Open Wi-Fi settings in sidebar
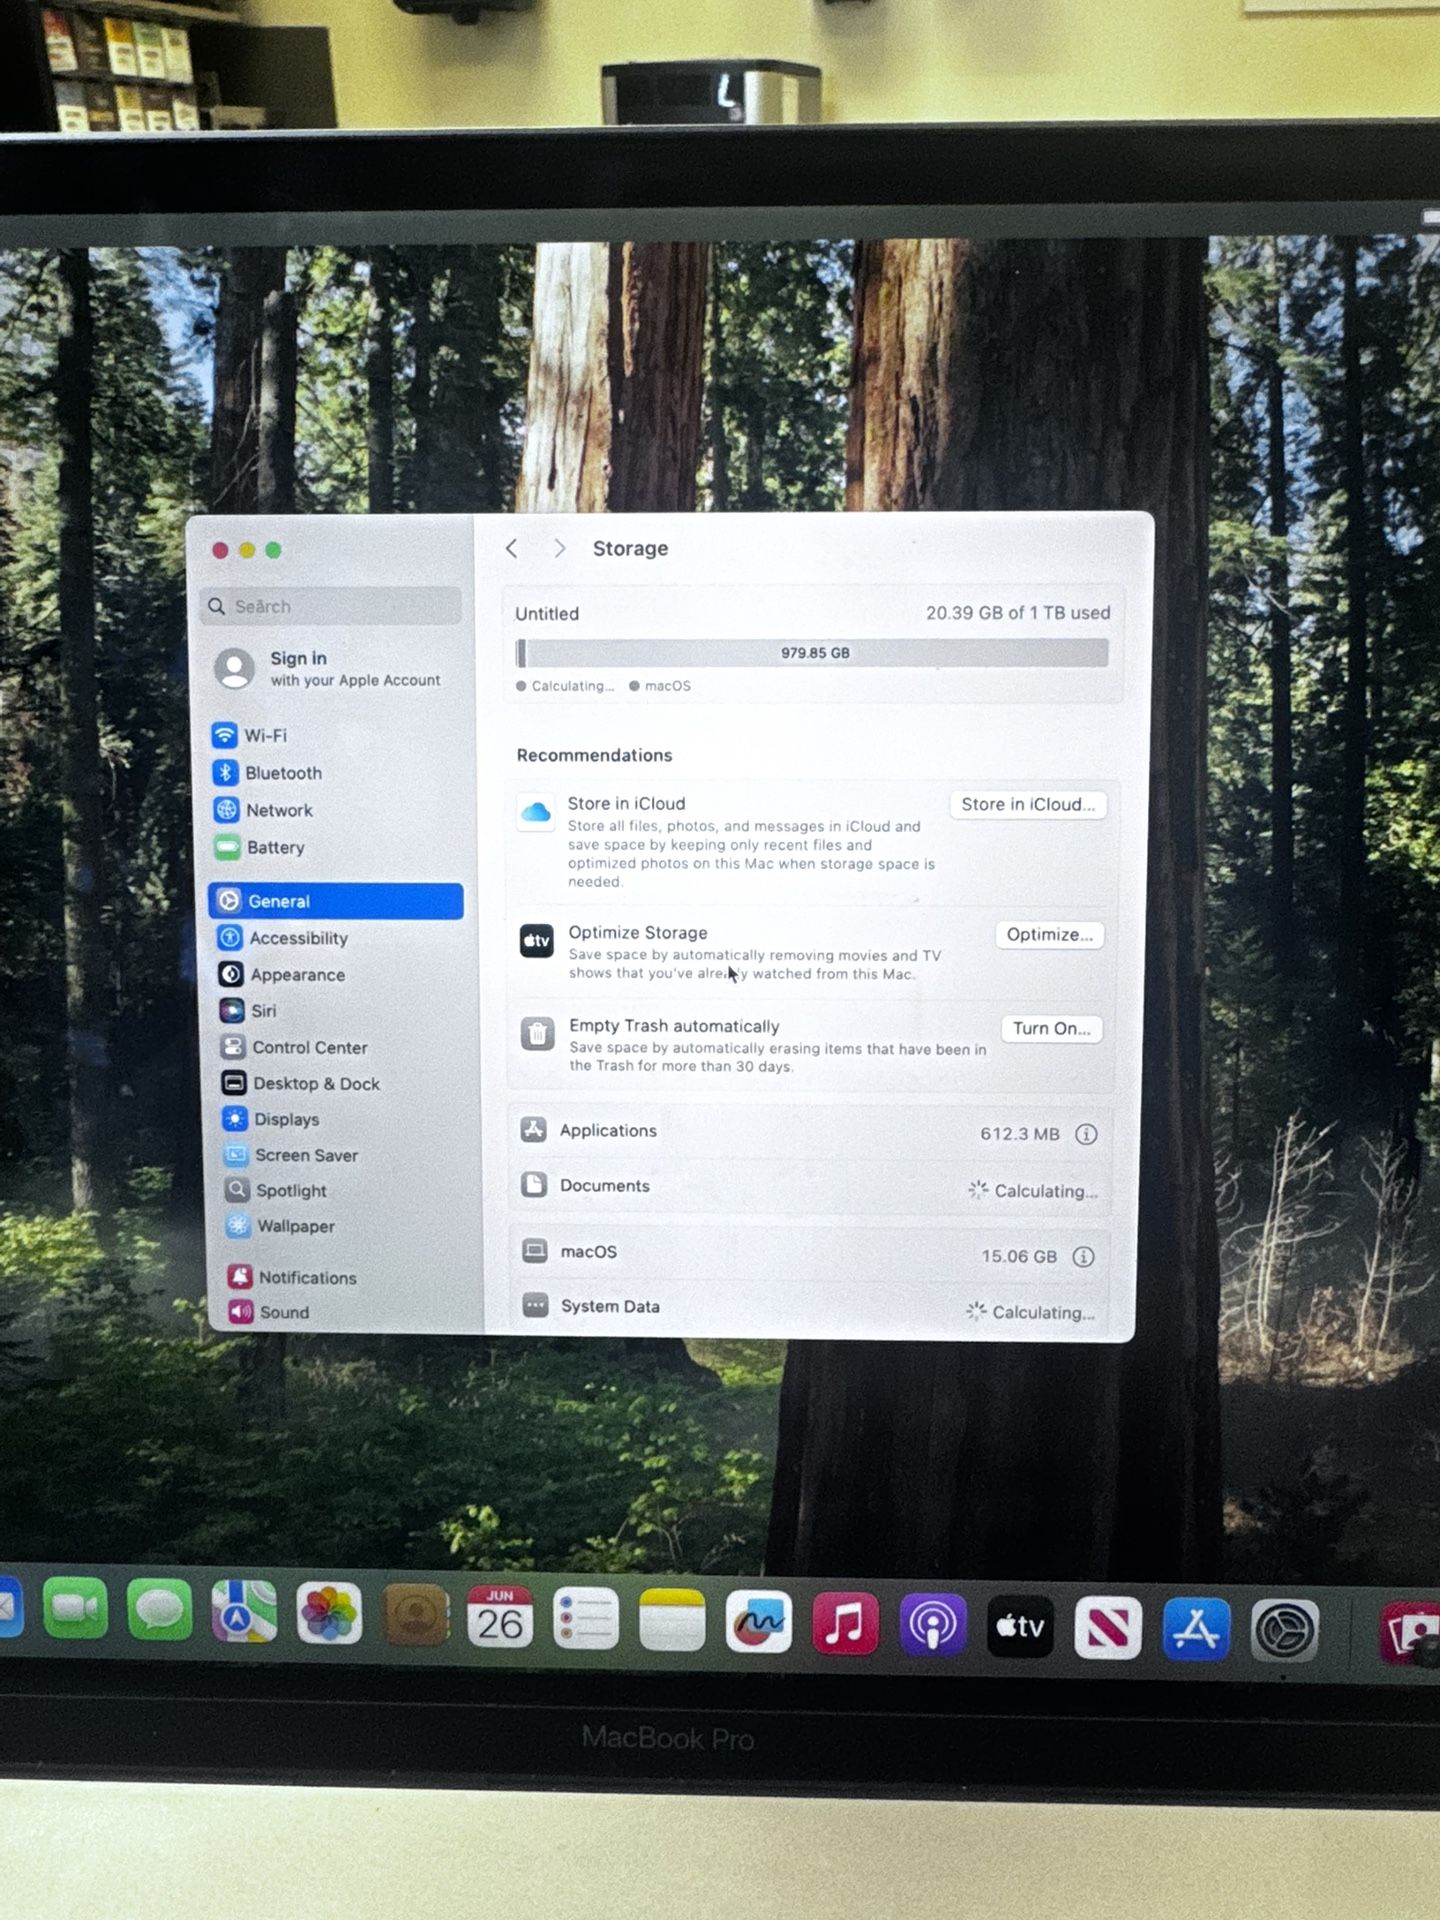 pos(336,735)
